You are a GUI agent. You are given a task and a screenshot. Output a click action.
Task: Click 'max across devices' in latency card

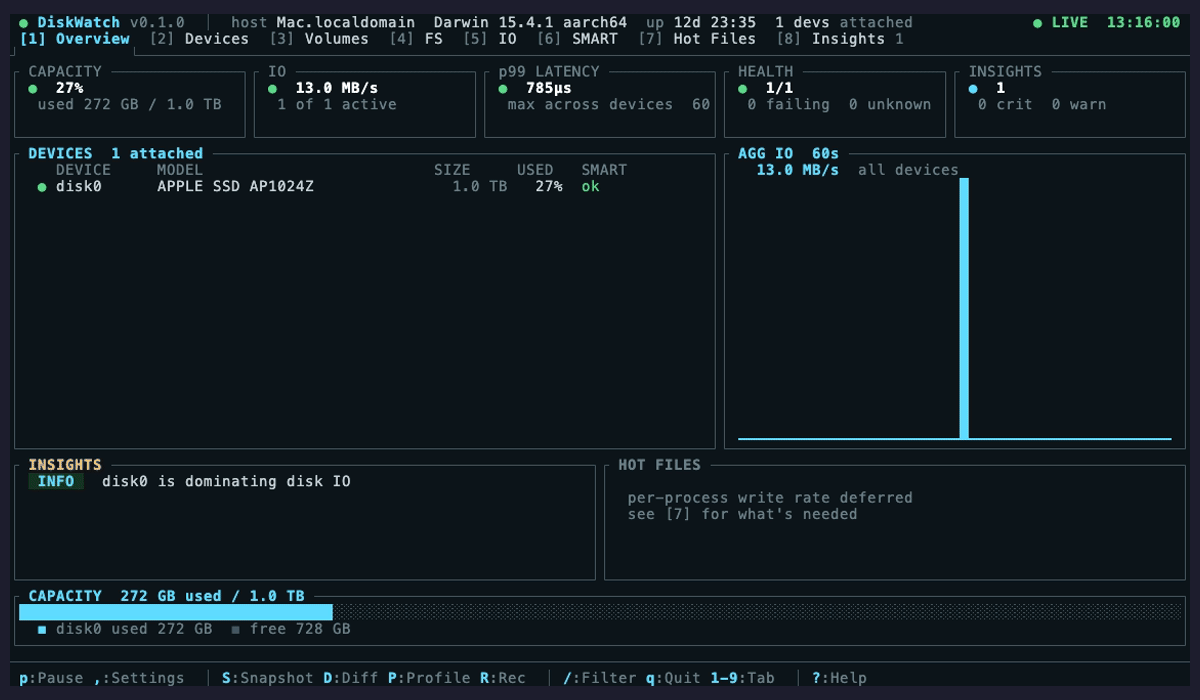tap(590, 105)
